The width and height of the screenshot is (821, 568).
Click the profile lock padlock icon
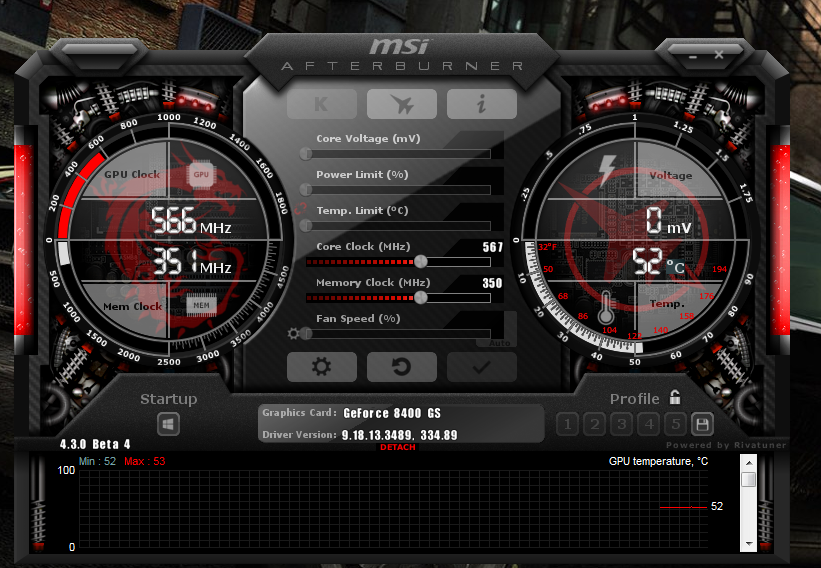tap(675, 398)
